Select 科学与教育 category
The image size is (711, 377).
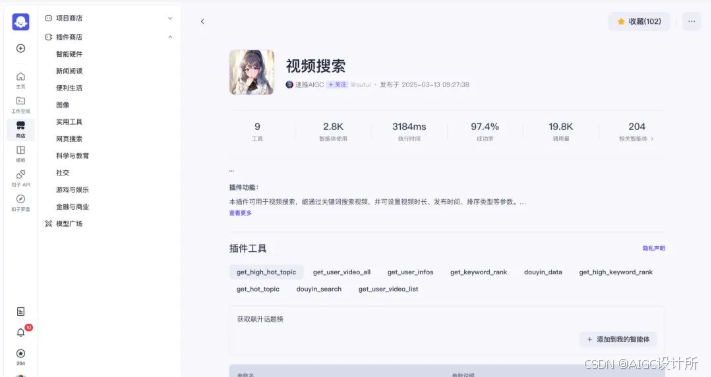[72, 156]
